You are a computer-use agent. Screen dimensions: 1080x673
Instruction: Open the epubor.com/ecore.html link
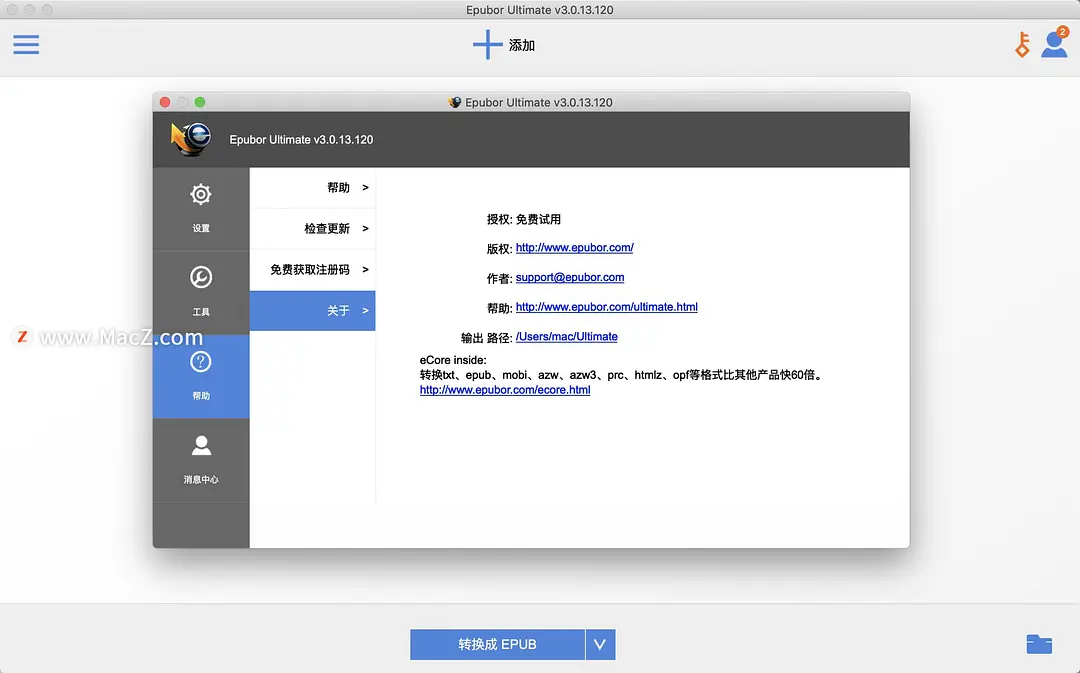click(505, 390)
